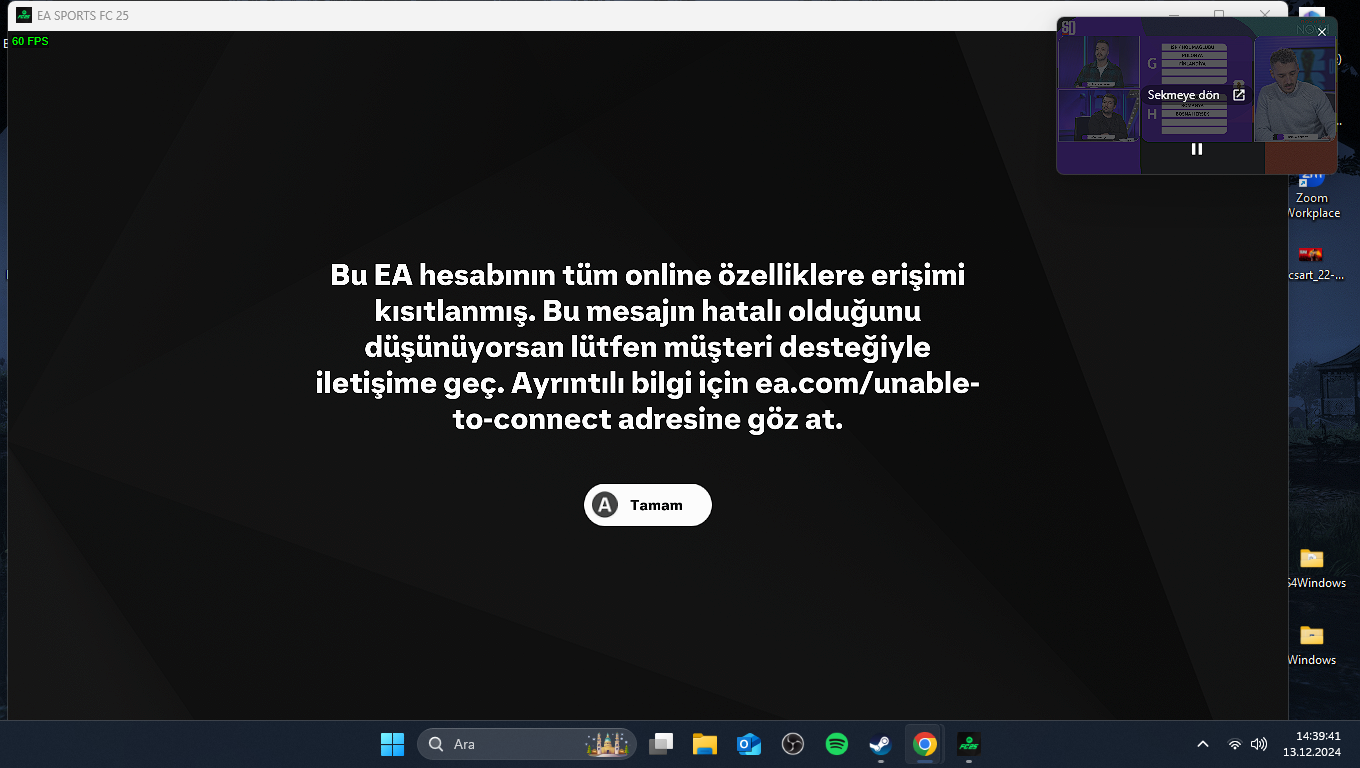Minimize the EA SPORTS FC 25 window
Viewport: 1360px width, 768px height.
[1173, 15]
